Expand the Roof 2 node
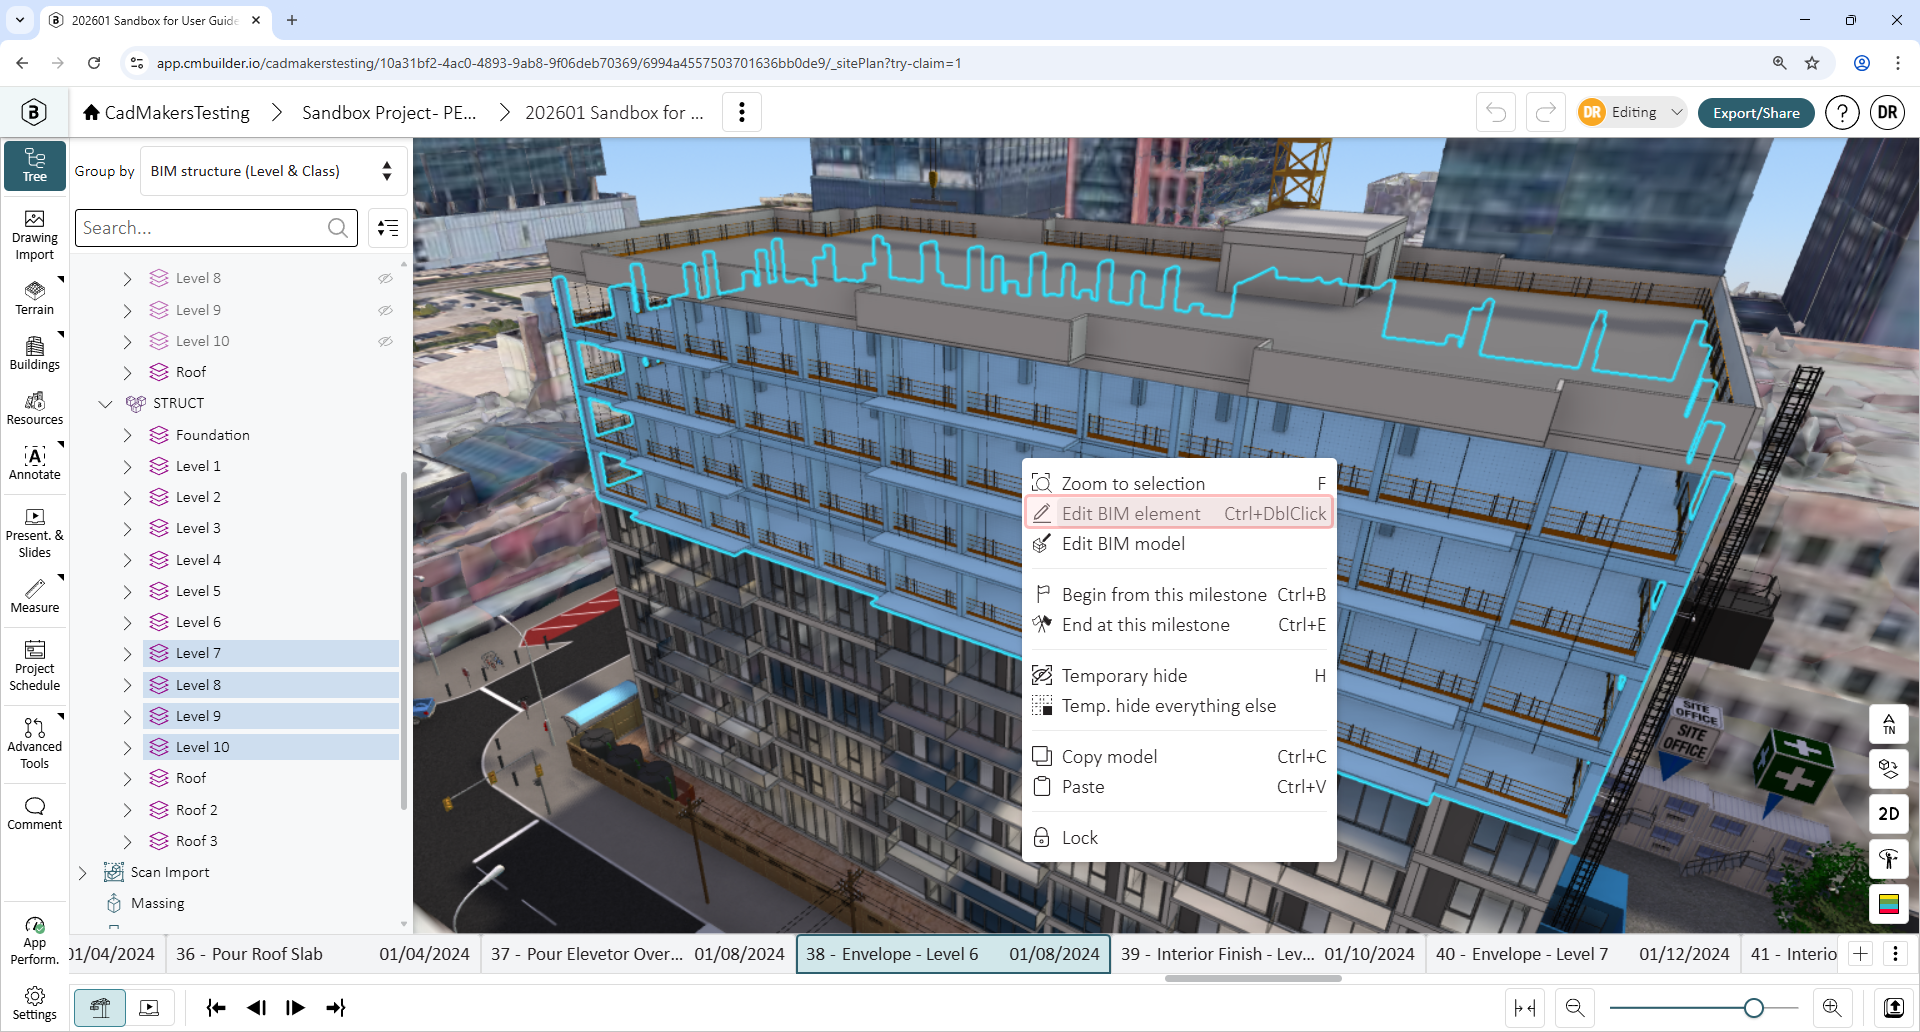 [x=127, y=810]
